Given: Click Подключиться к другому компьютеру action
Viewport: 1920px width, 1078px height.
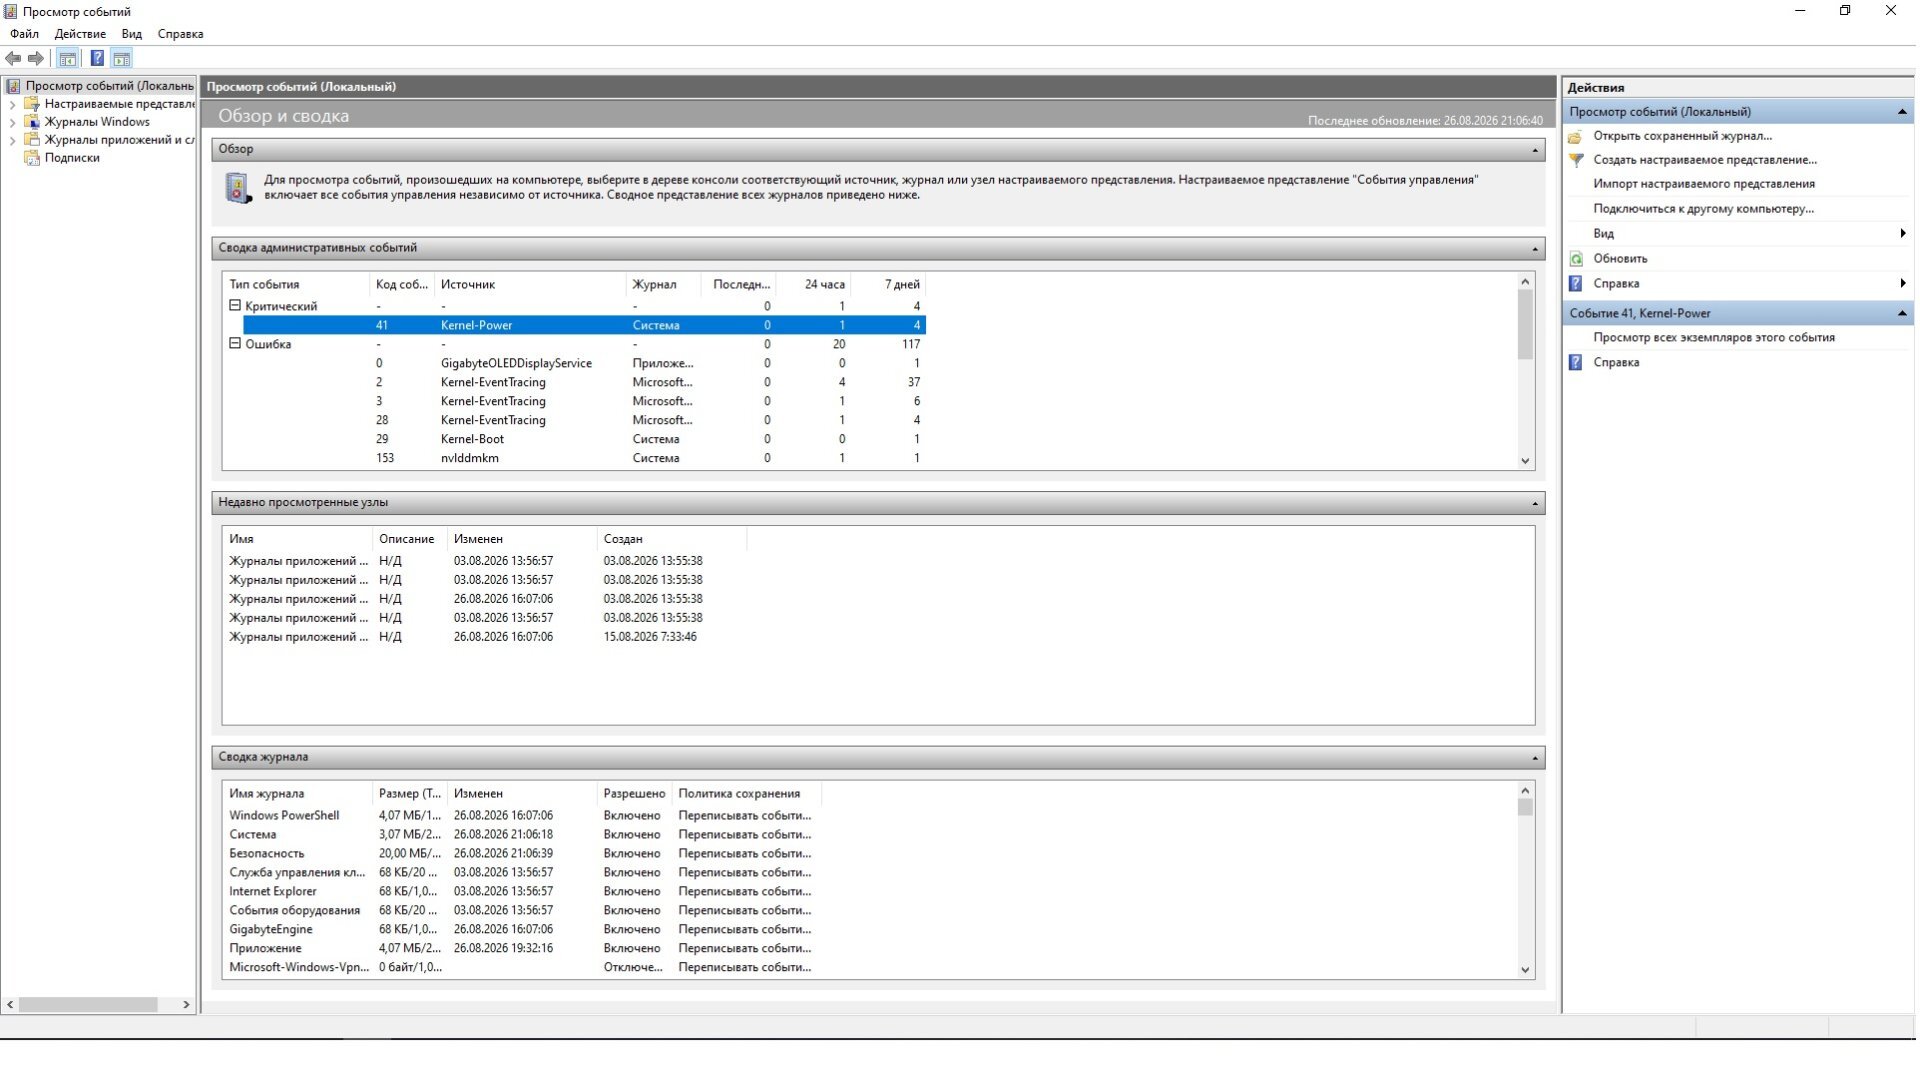Looking at the screenshot, I should [1703, 209].
